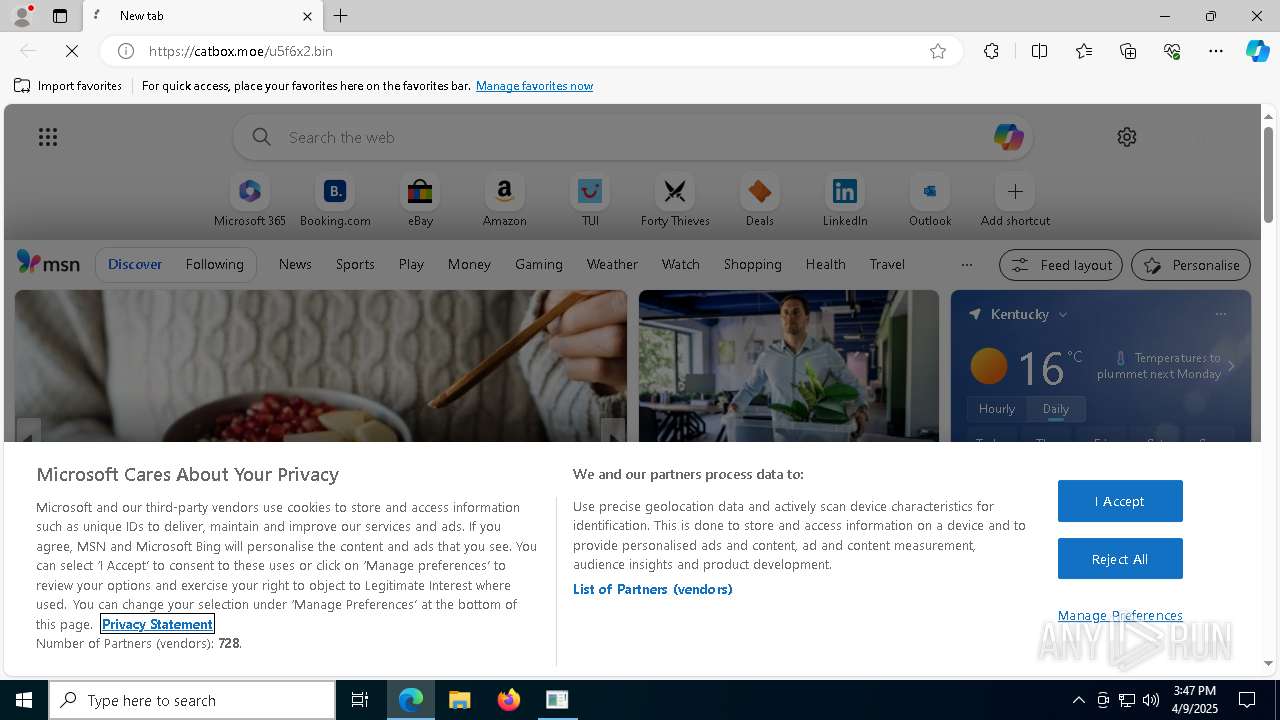Open the Sports menu item
Screen dimensions: 1280x720
[x=355, y=264]
